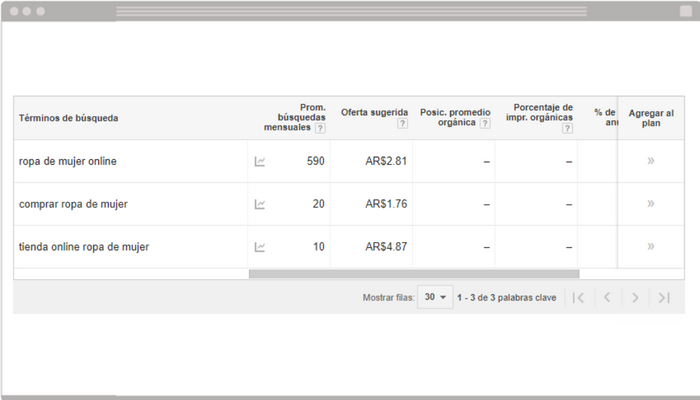Add tienda online ropa de mujer to plan
This screenshot has width=700, height=400.
click(x=651, y=246)
